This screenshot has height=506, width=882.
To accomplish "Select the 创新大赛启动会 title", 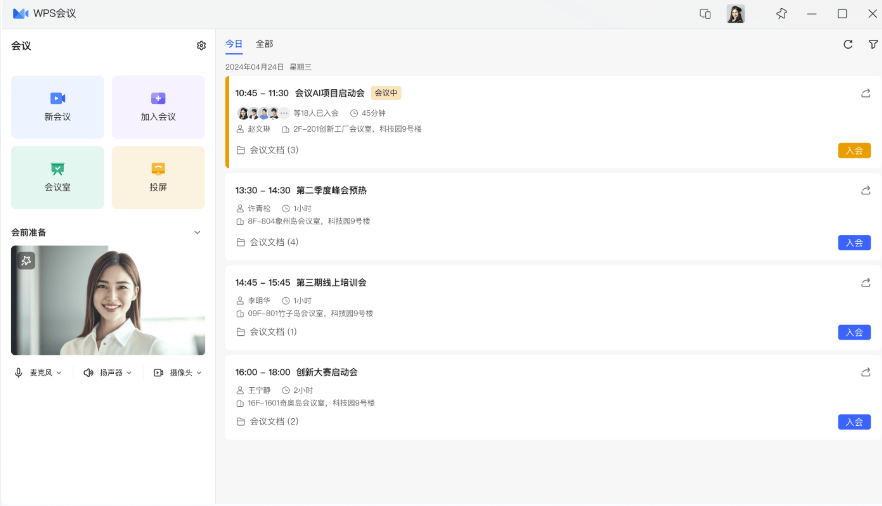I will [x=327, y=372].
